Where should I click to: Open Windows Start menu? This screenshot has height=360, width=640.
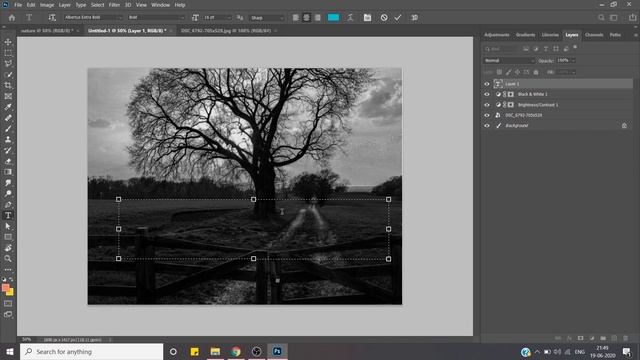pos(10,351)
